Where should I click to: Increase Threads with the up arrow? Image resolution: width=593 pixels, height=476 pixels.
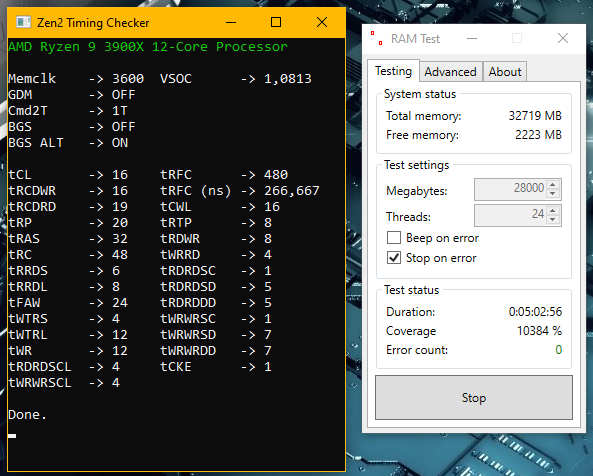pos(553,211)
